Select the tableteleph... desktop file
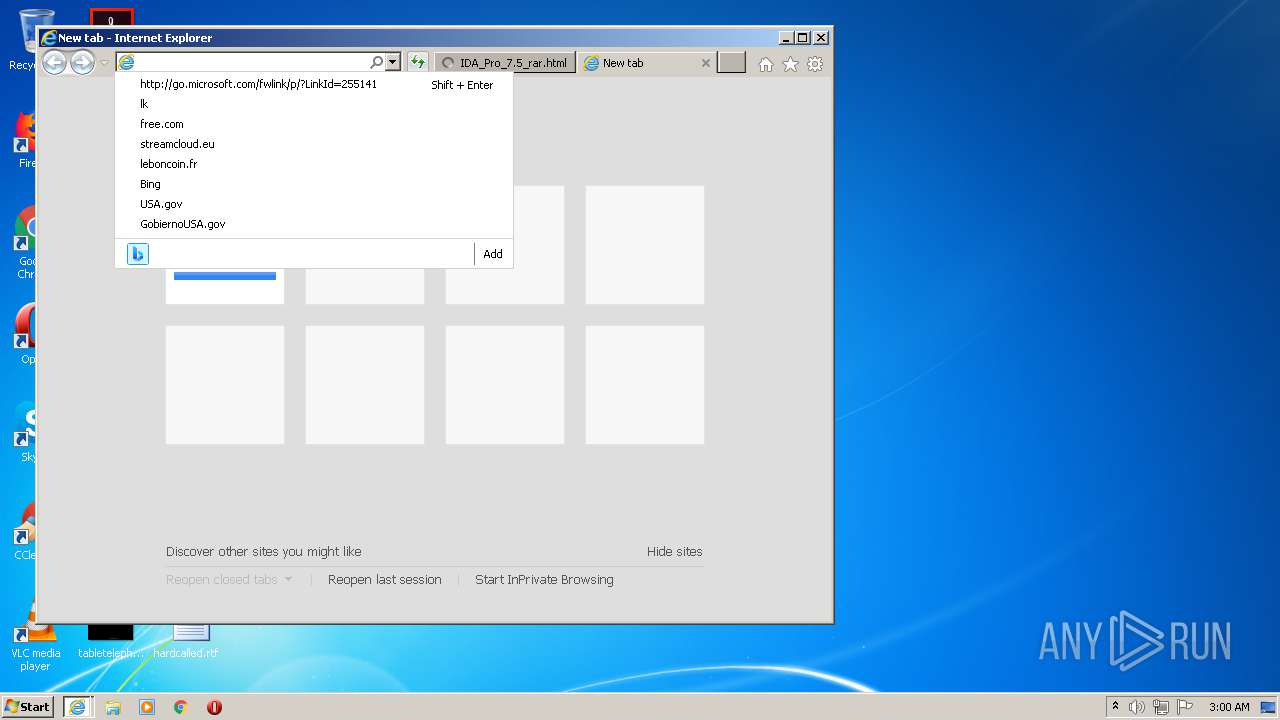This screenshot has width=1280, height=720. coord(110,640)
